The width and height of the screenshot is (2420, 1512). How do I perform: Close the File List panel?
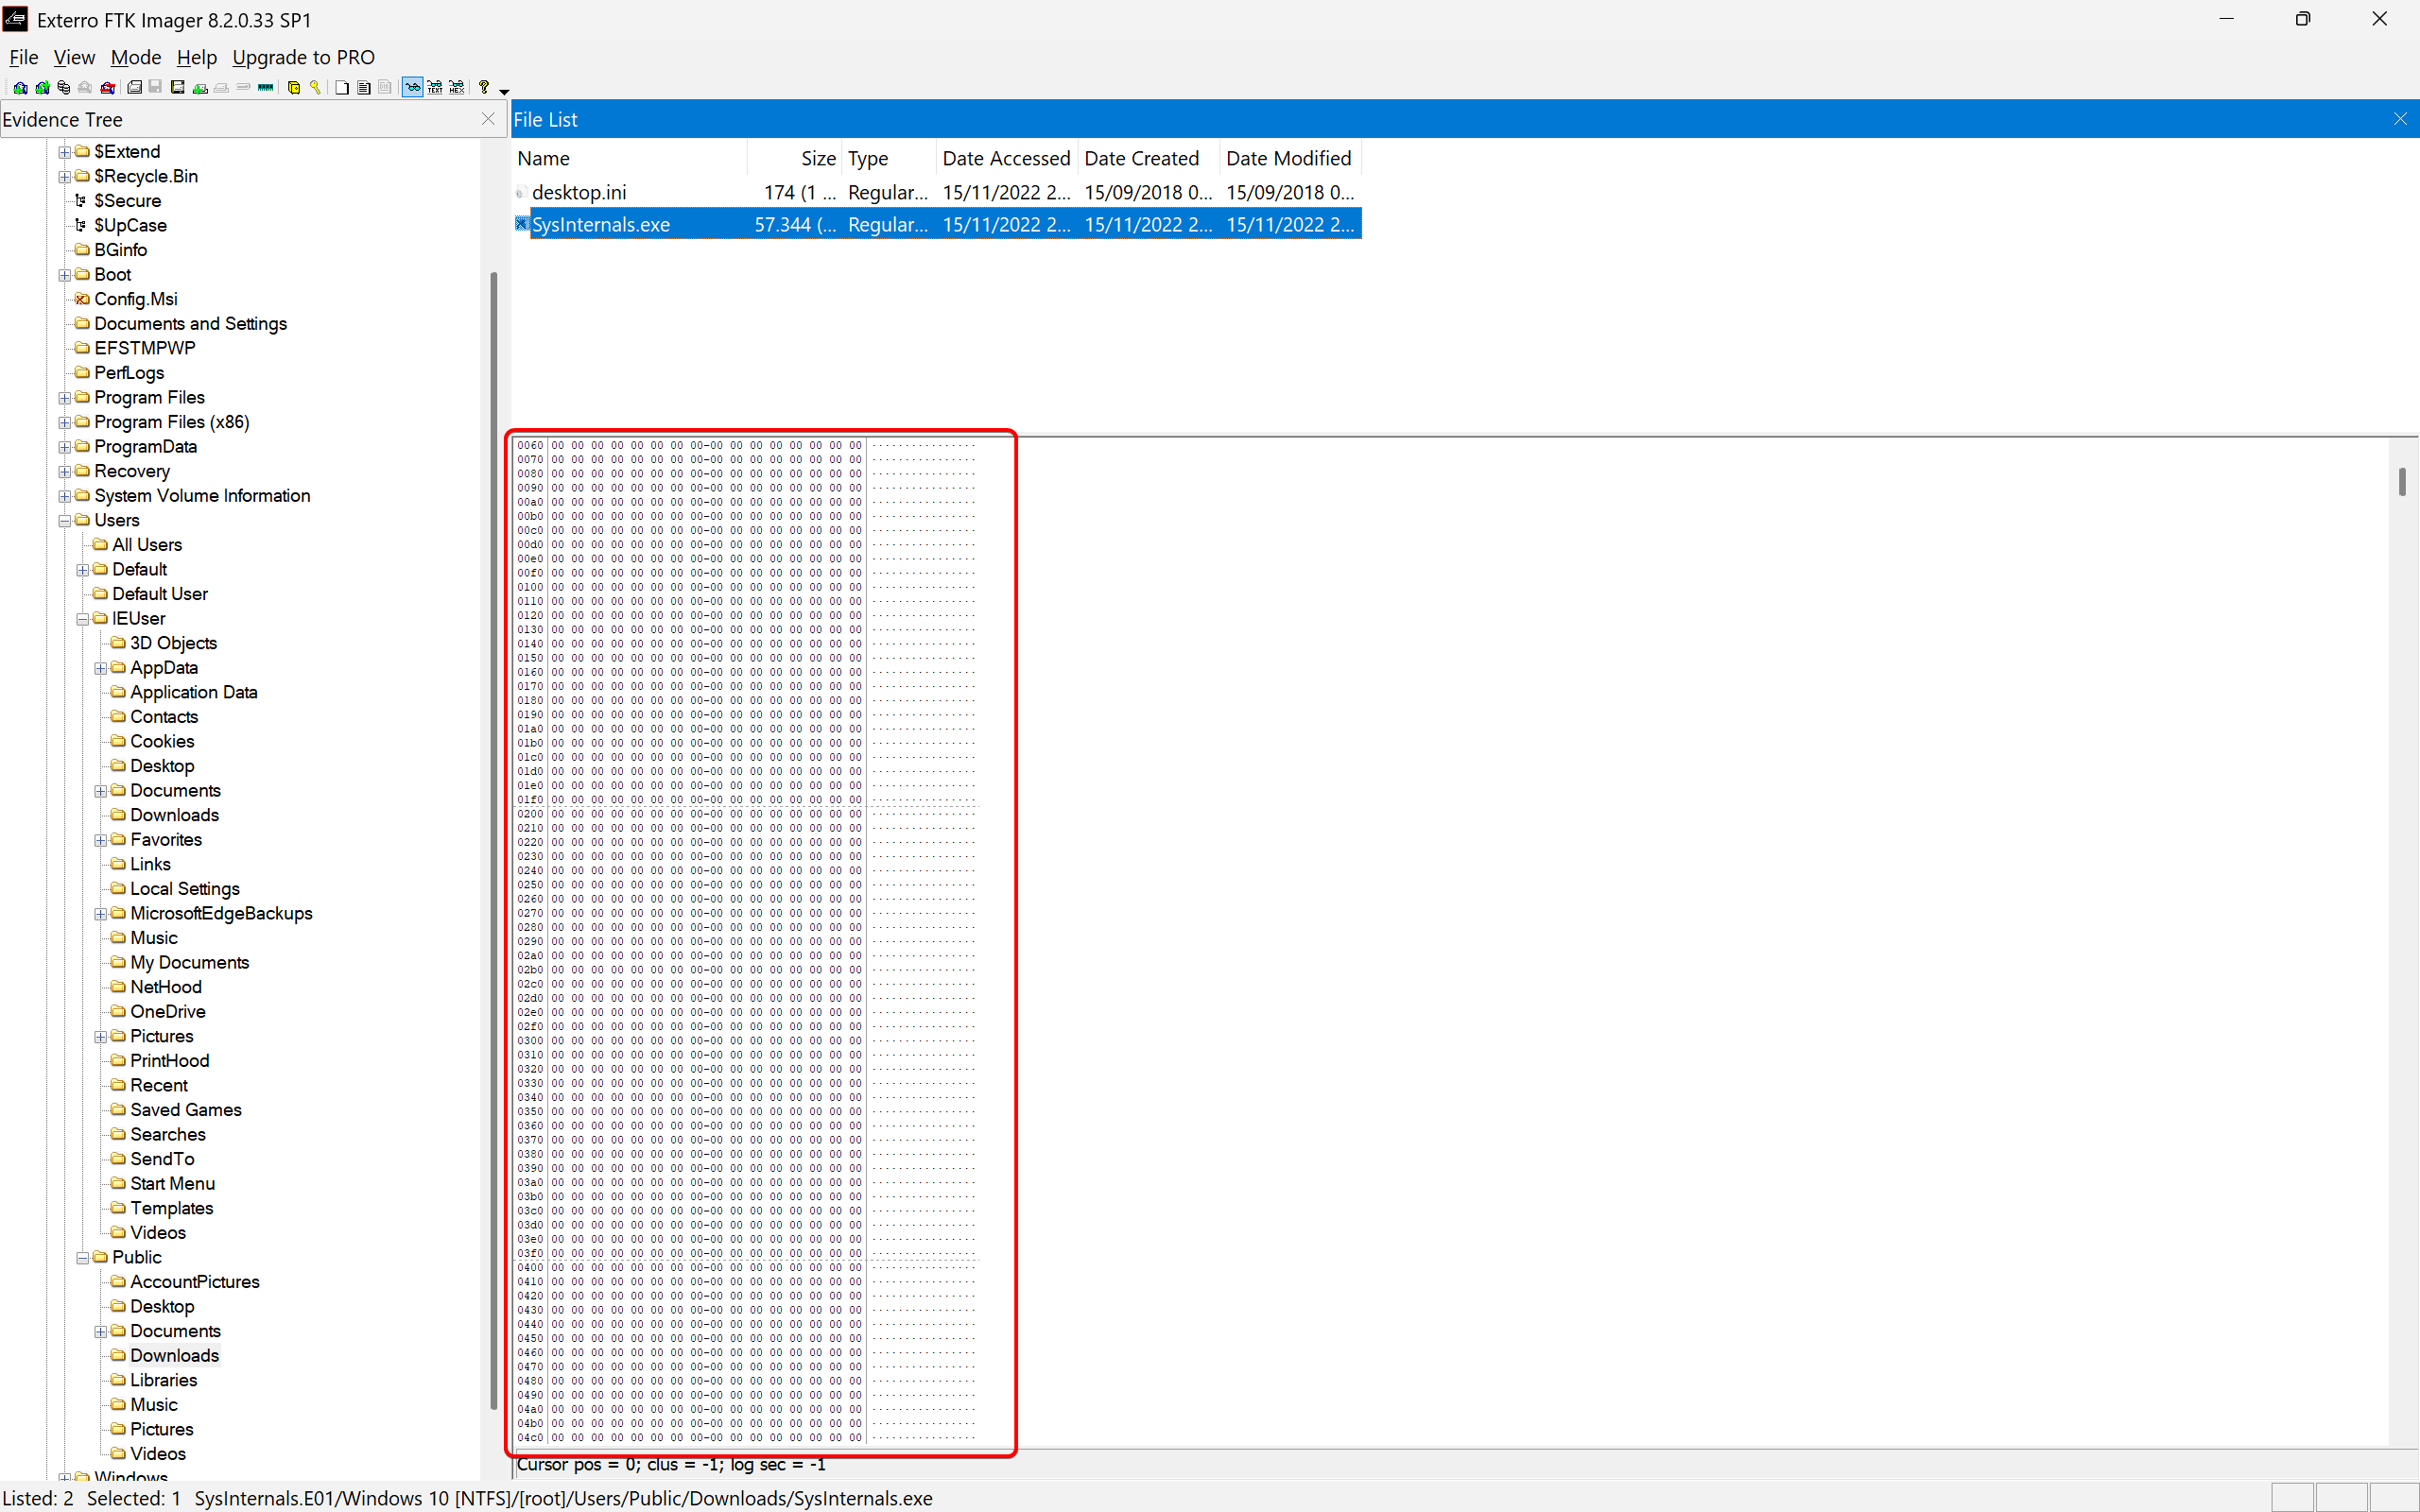2400,119
